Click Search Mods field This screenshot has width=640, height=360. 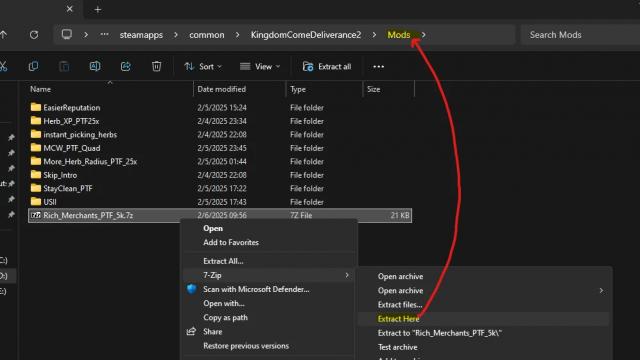pos(580,35)
